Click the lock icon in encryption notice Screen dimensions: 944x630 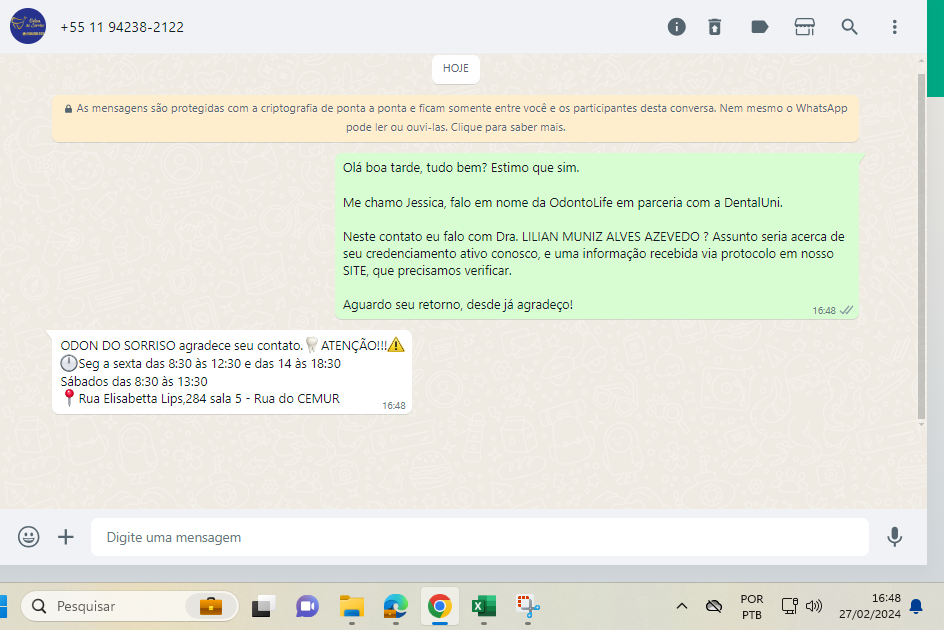(x=68, y=108)
